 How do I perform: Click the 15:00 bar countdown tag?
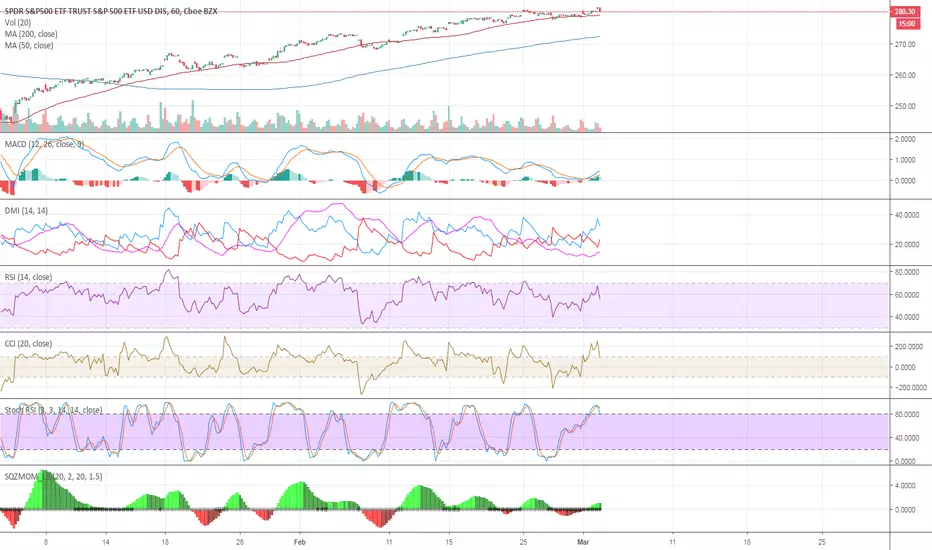tap(906, 24)
